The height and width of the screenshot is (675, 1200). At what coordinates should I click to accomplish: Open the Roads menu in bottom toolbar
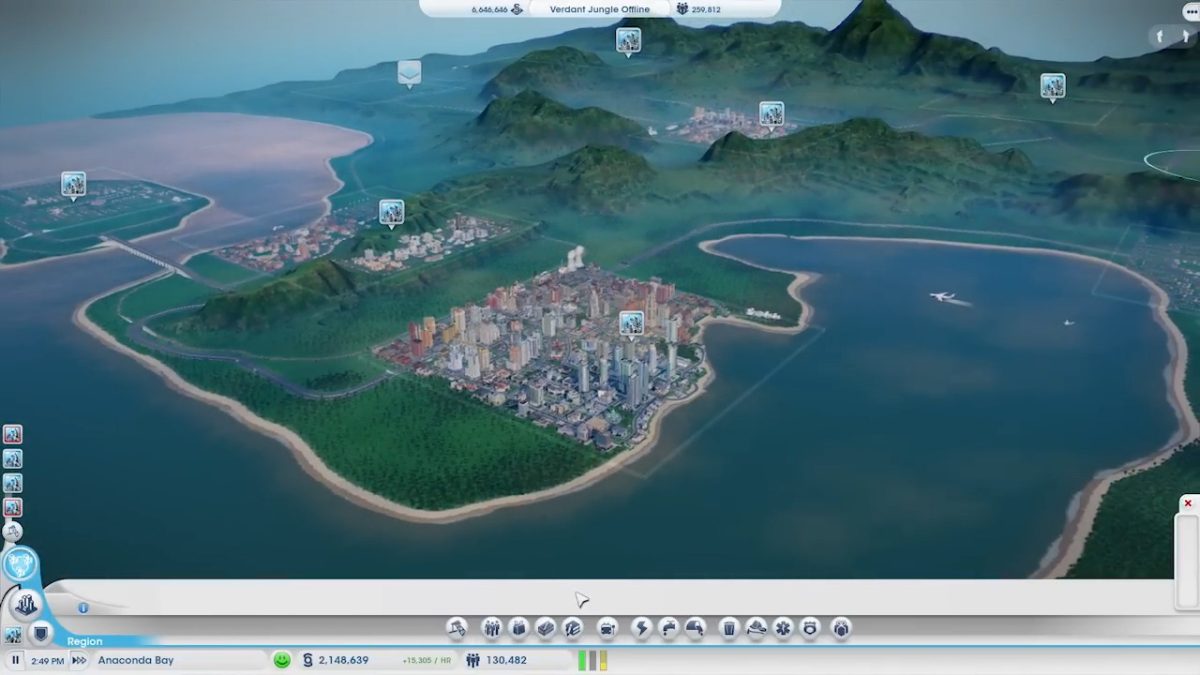click(x=457, y=628)
